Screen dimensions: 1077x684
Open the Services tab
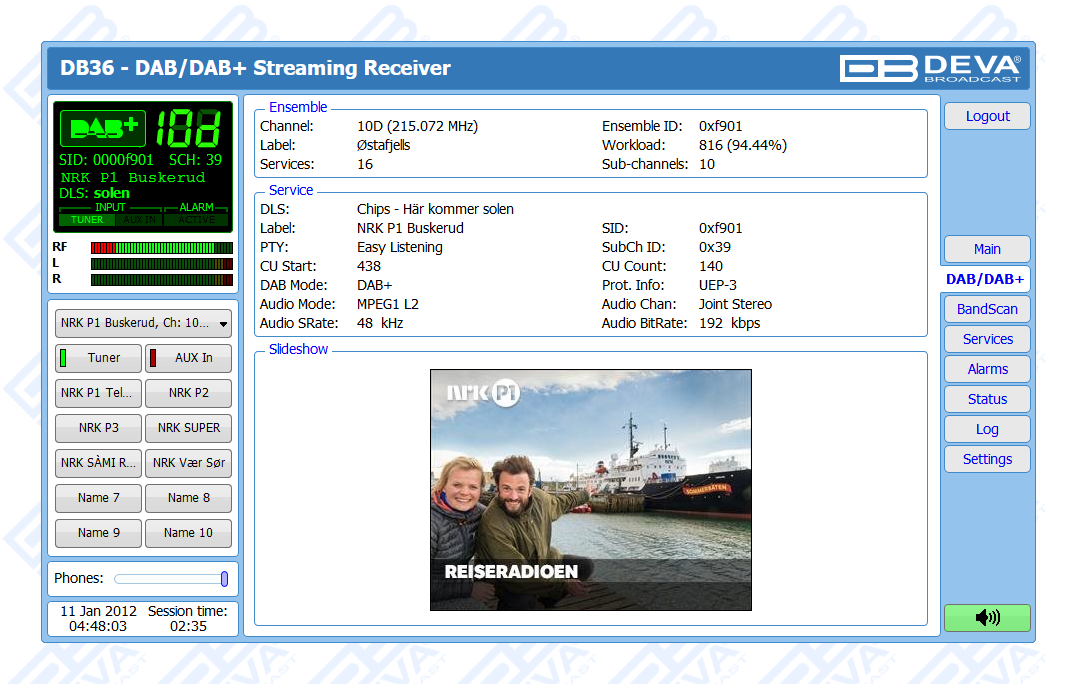pos(986,339)
